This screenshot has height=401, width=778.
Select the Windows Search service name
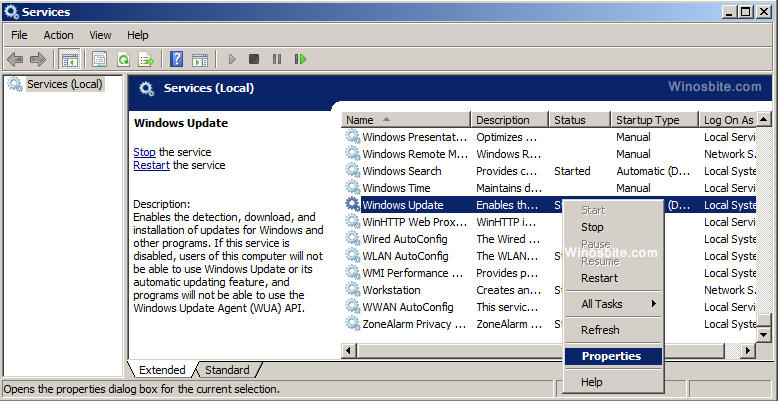tap(402, 171)
